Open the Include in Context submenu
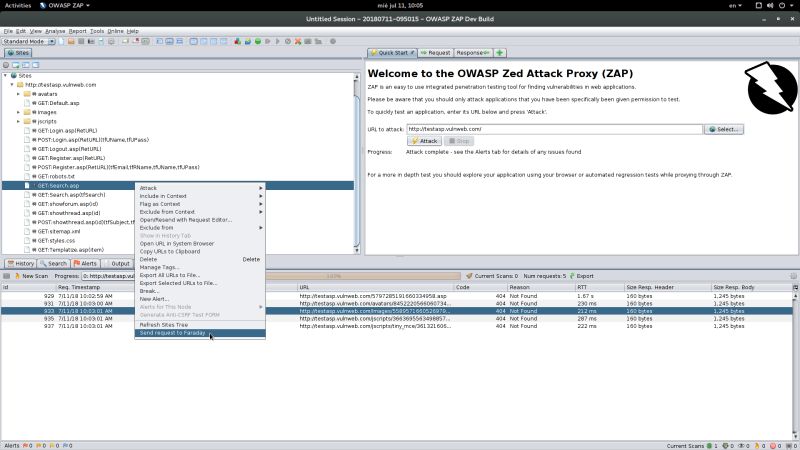This screenshot has width=800, height=450. pos(200,196)
